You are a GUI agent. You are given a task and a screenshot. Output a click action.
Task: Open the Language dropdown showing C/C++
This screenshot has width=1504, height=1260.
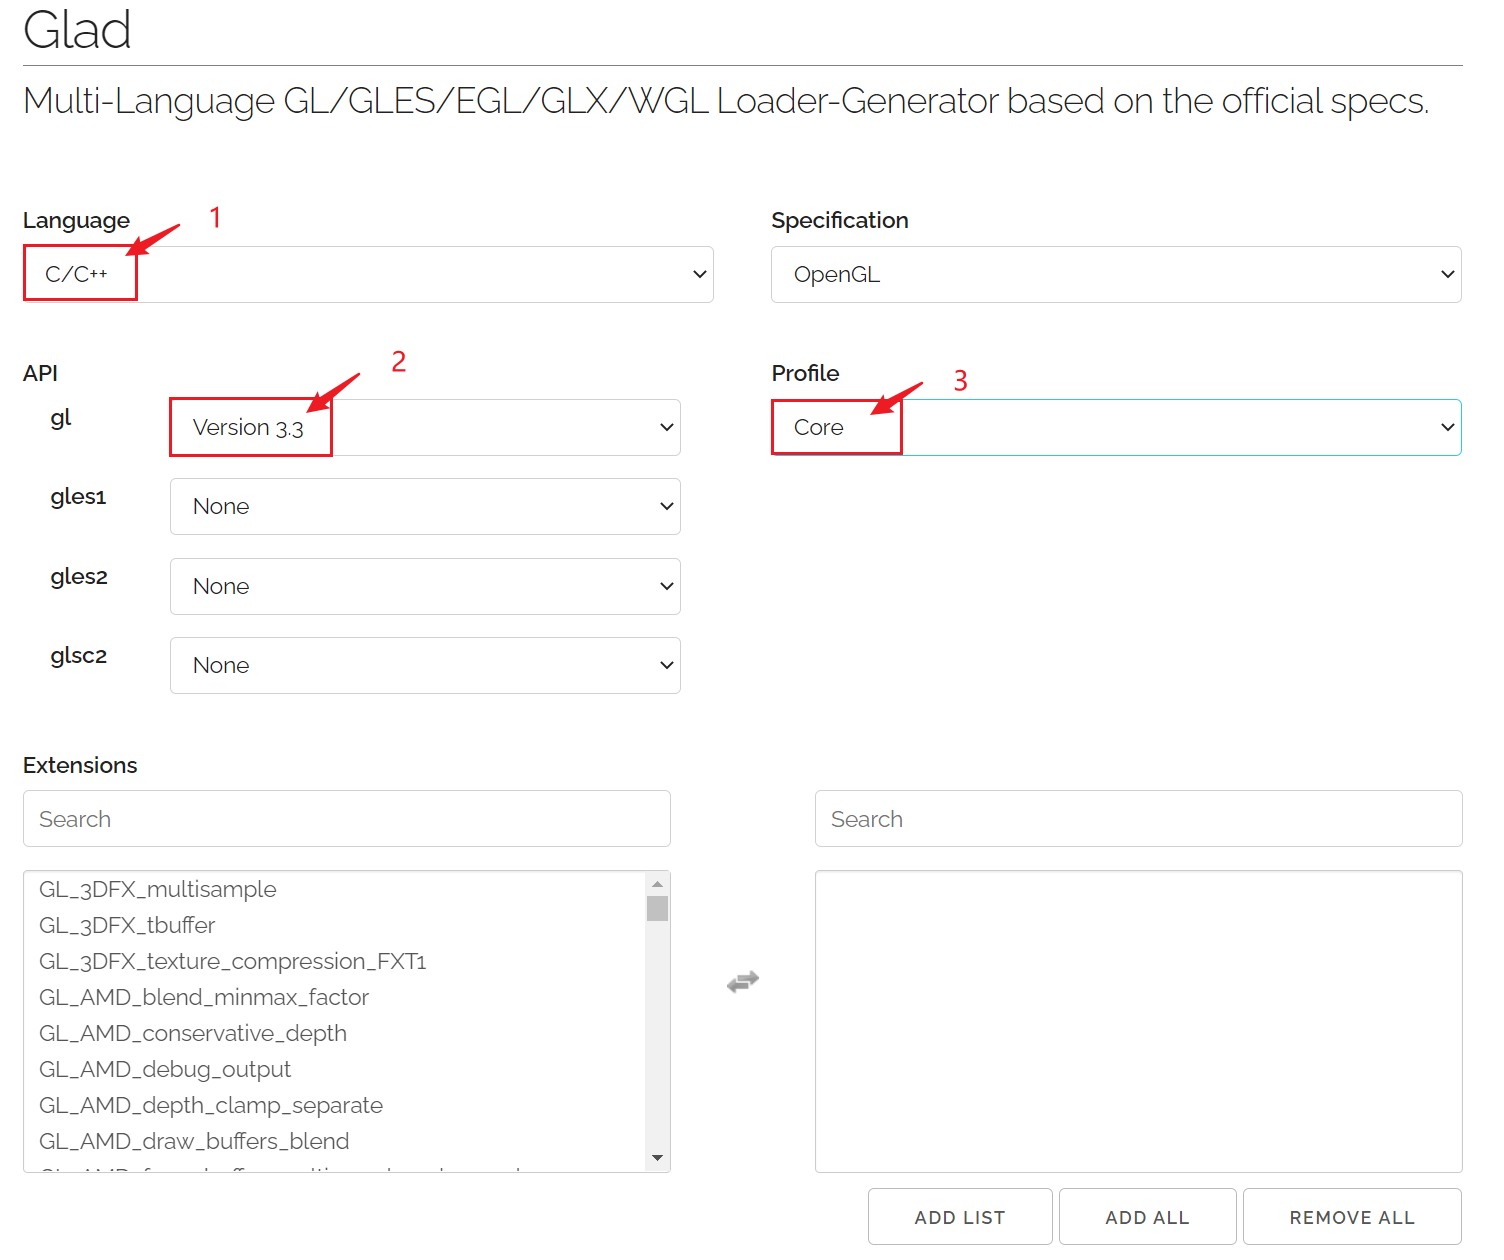point(368,274)
